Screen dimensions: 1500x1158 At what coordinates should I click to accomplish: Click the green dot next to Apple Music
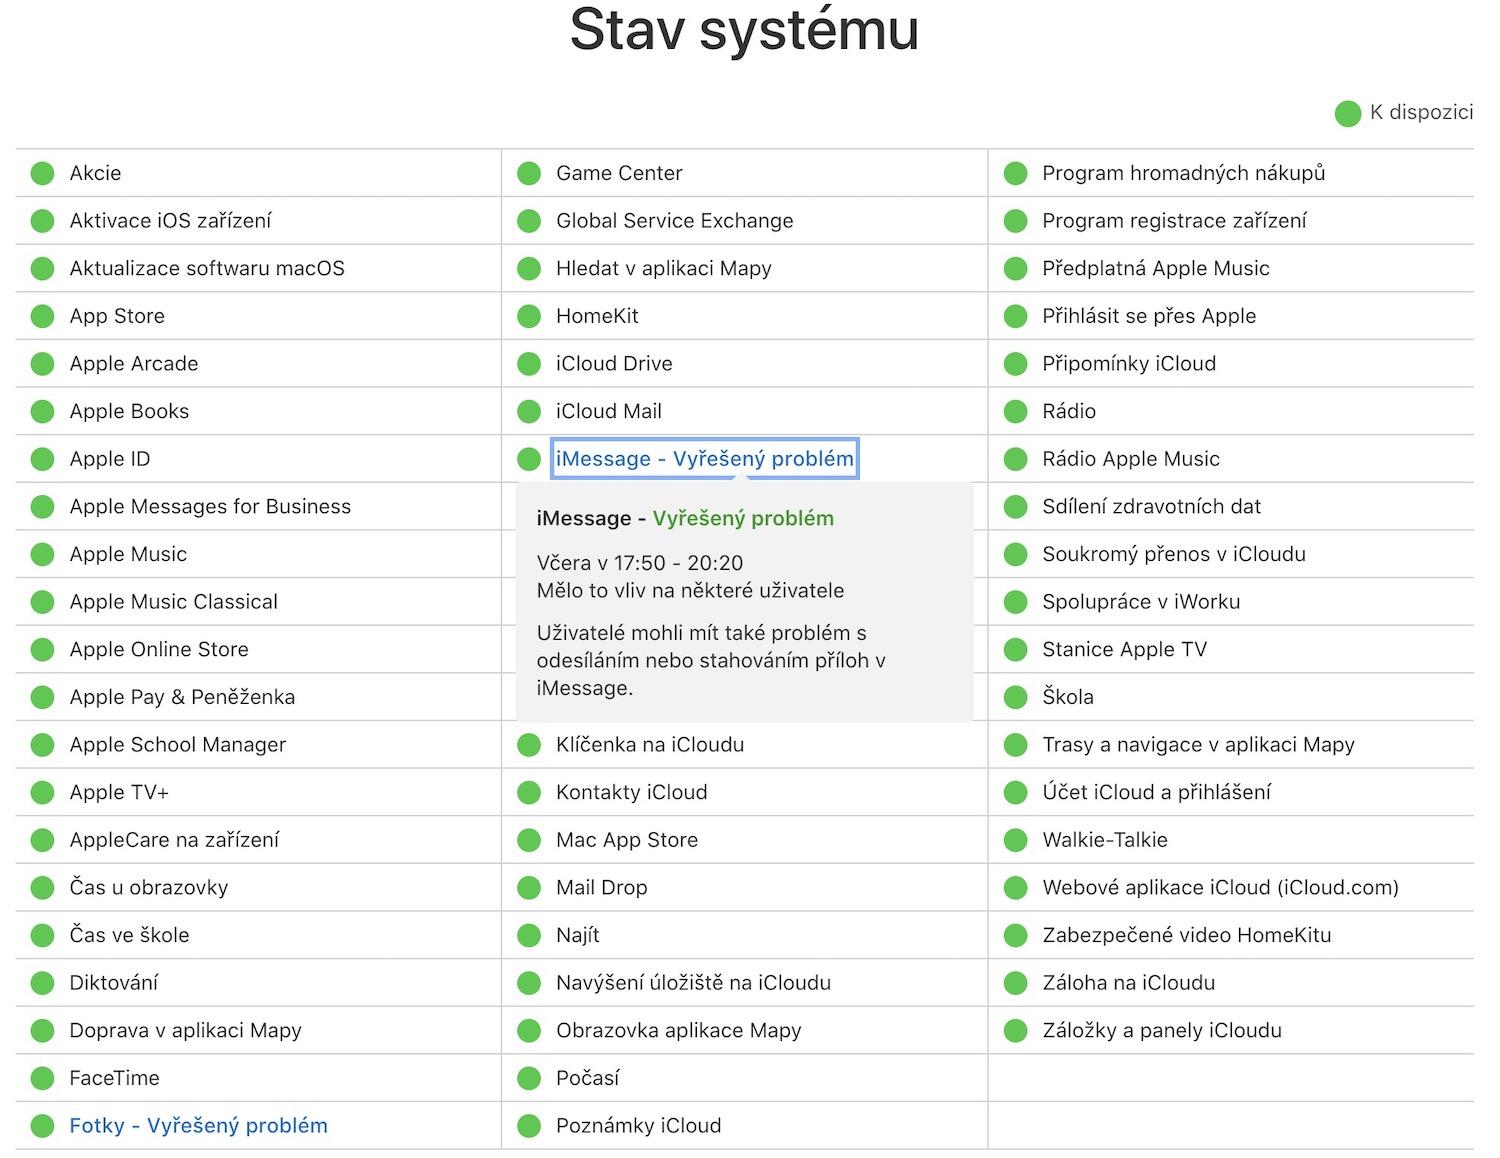[x=42, y=555]
